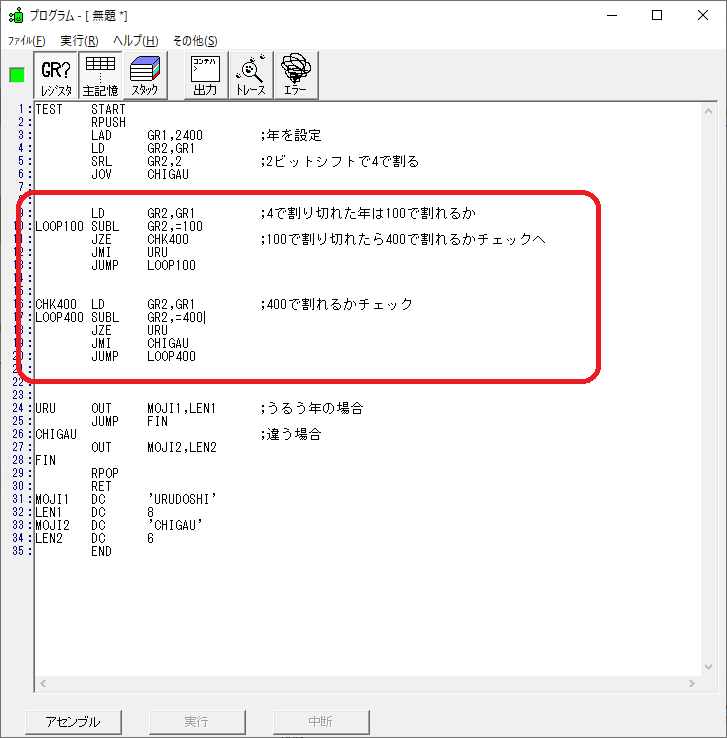
Task: Click 'CHK400' operand on the JZE line
Action: coord(168,240)
